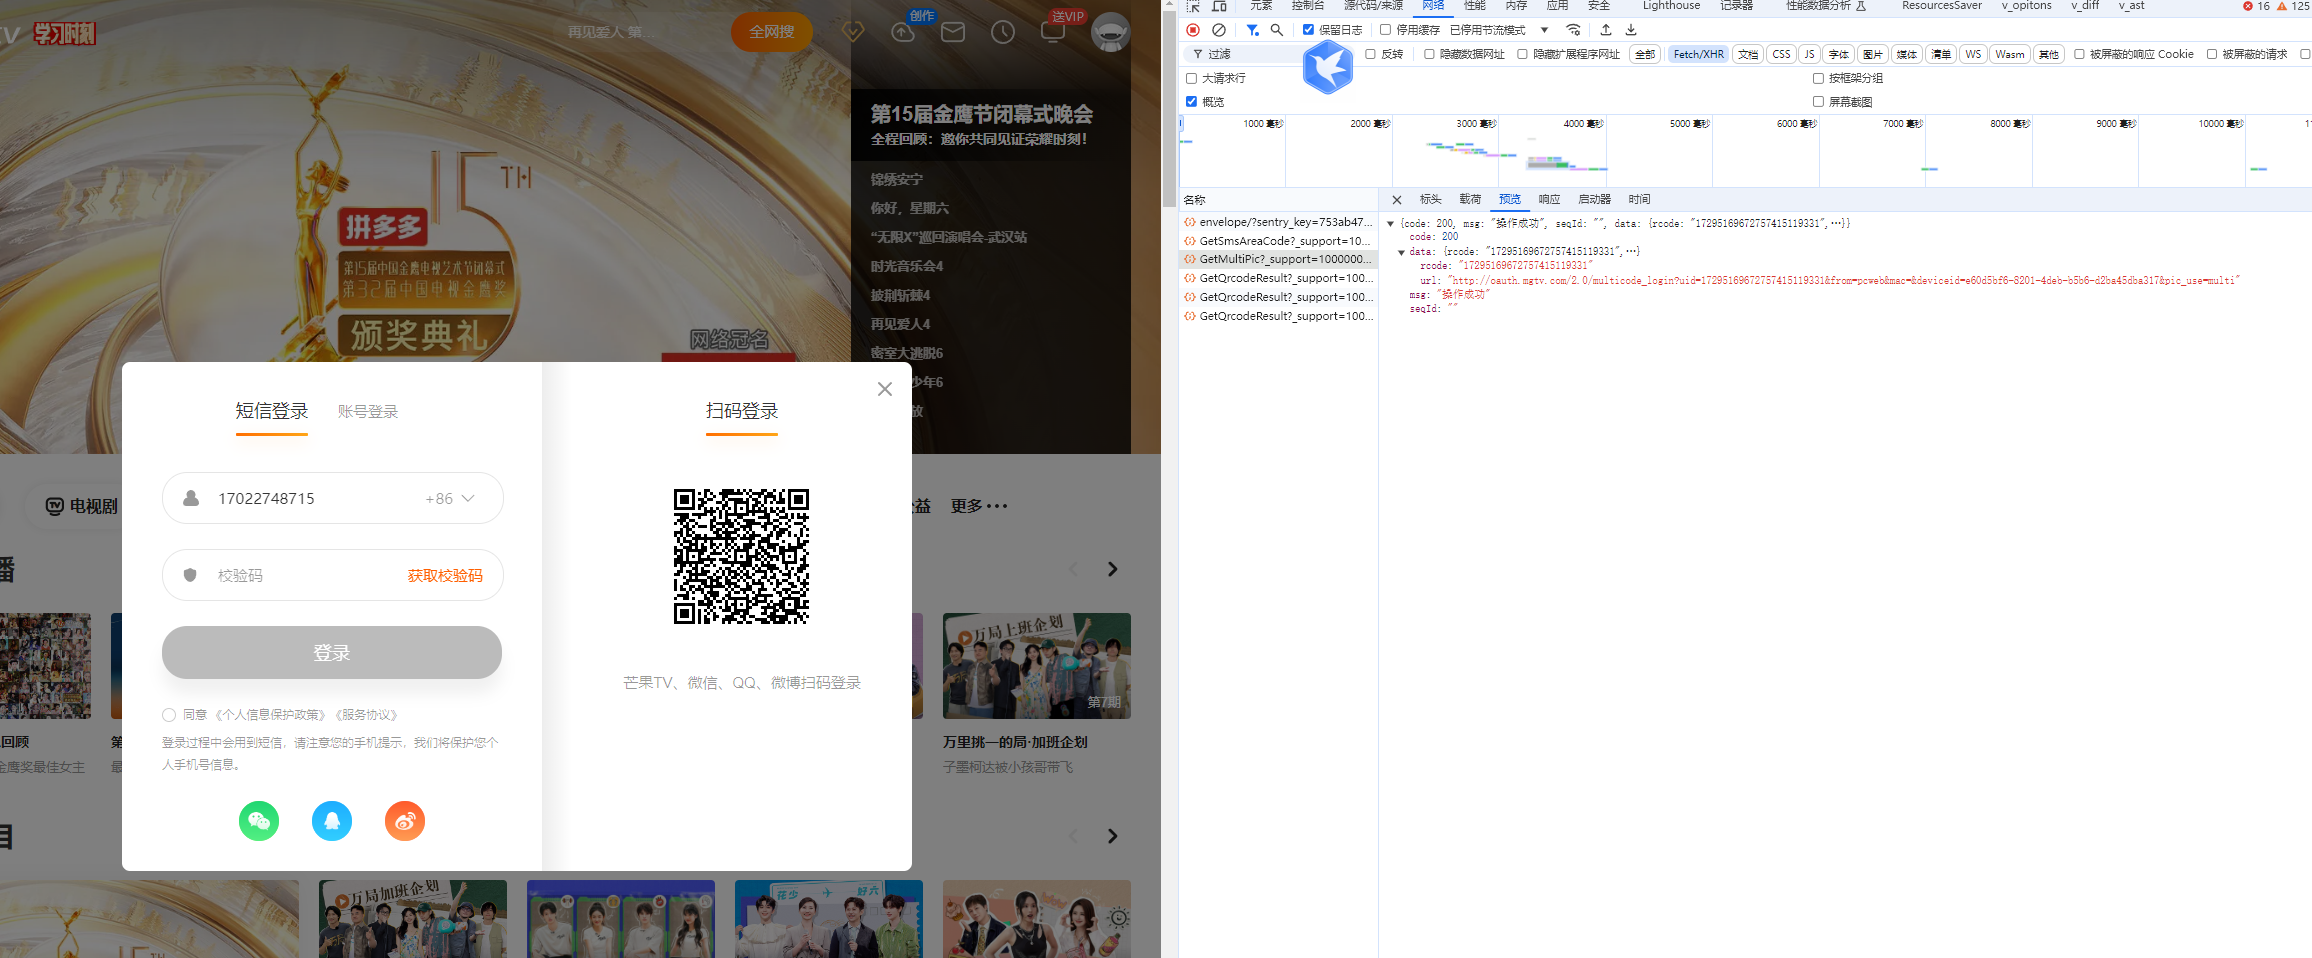Enable the 停用缓存 checkbox

[1386, 30]
